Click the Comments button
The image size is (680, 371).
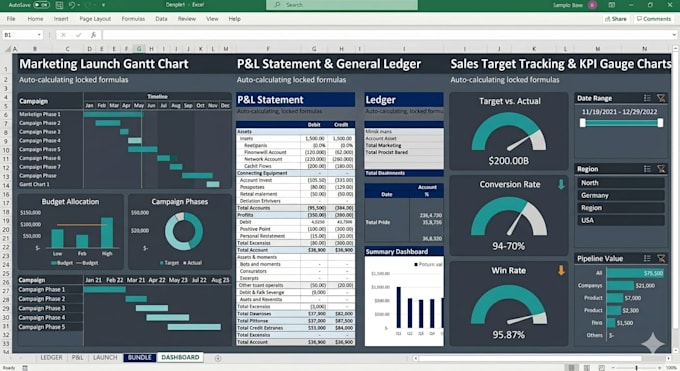(x=654, y=19)
